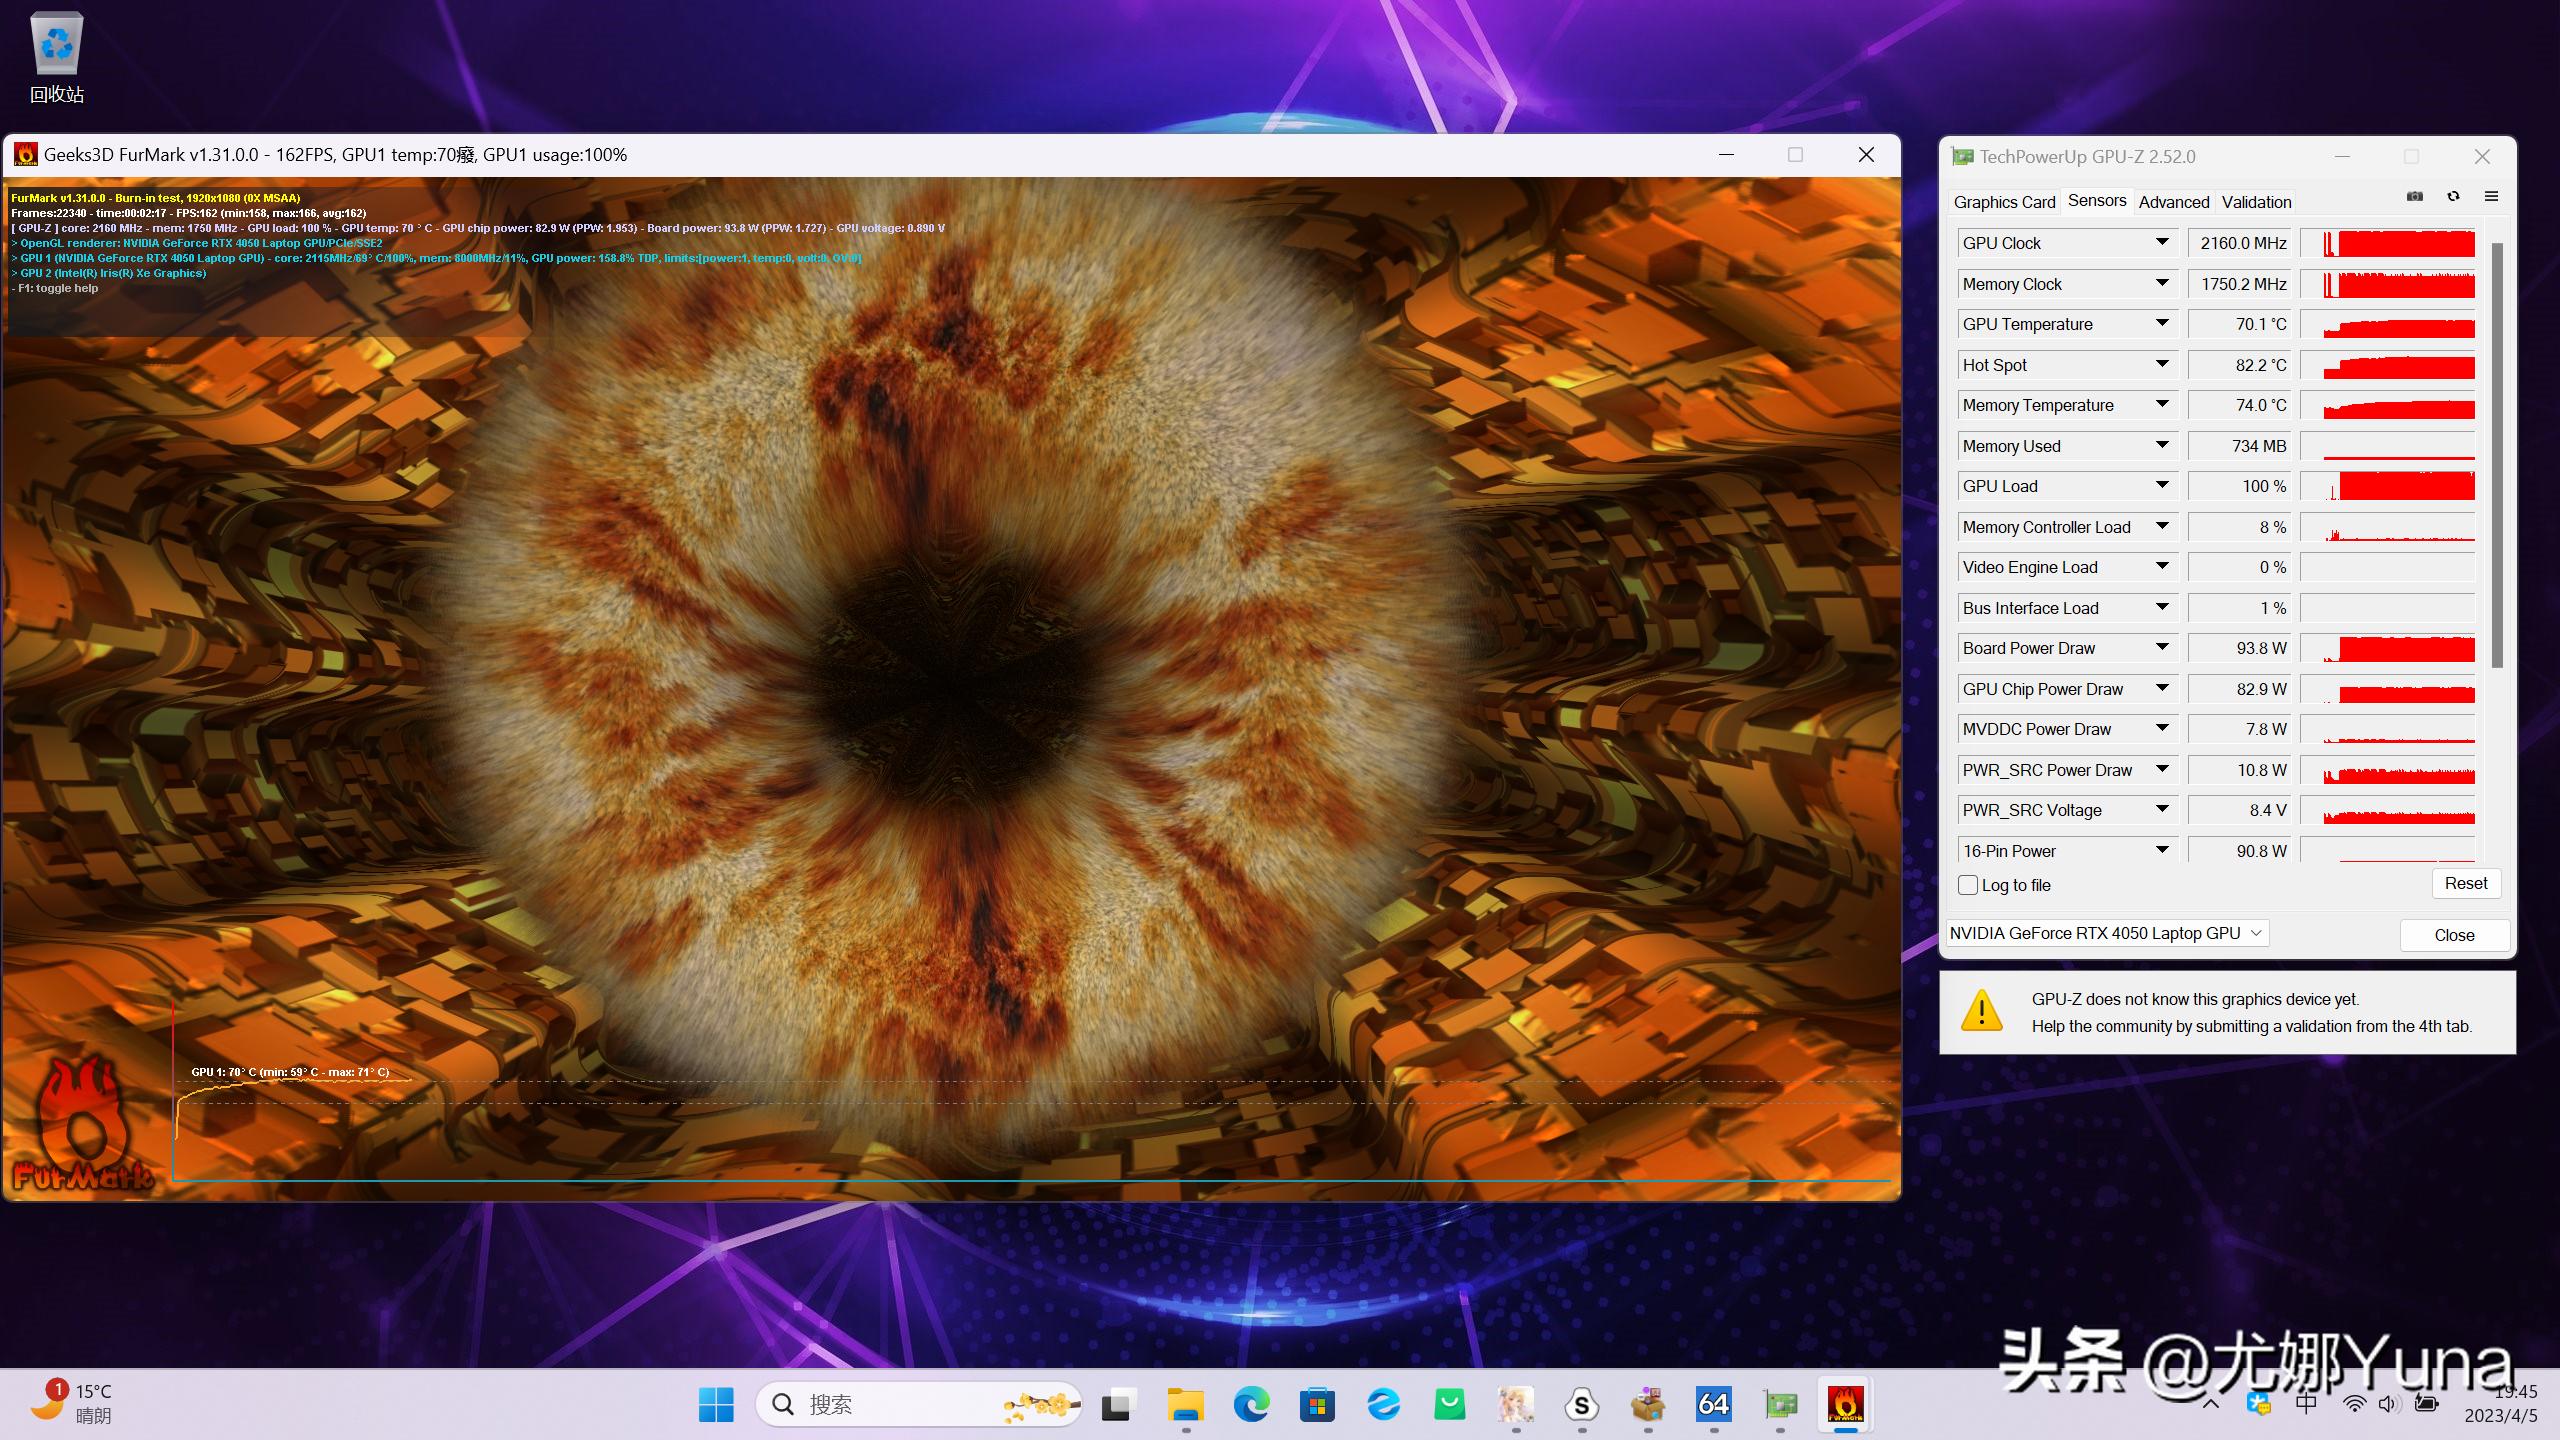Screen dimensions: 2560x1440
Task: Open the Validation tab
Action: [2256, 202]
